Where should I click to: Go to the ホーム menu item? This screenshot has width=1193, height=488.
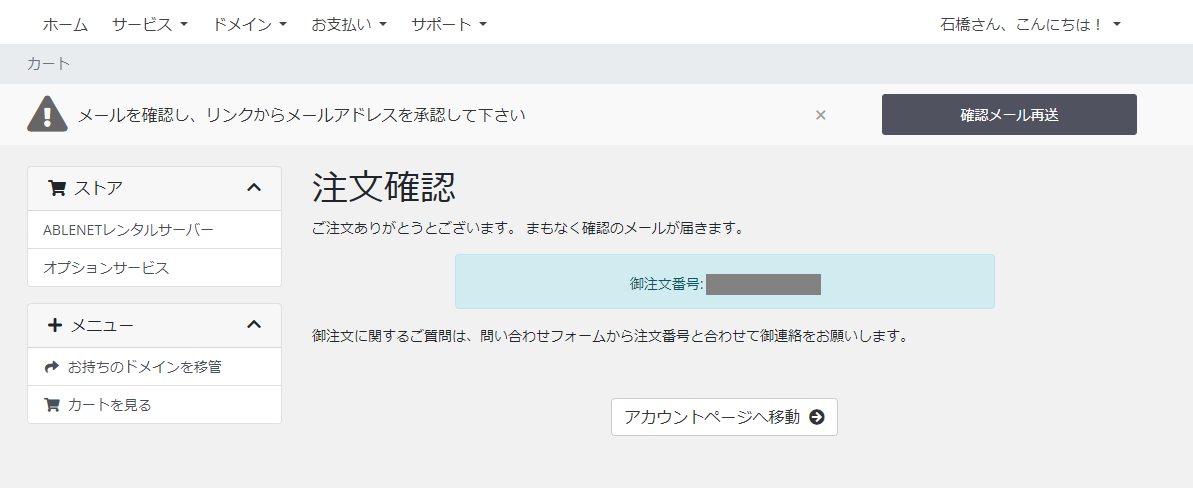tap(65, 24)
